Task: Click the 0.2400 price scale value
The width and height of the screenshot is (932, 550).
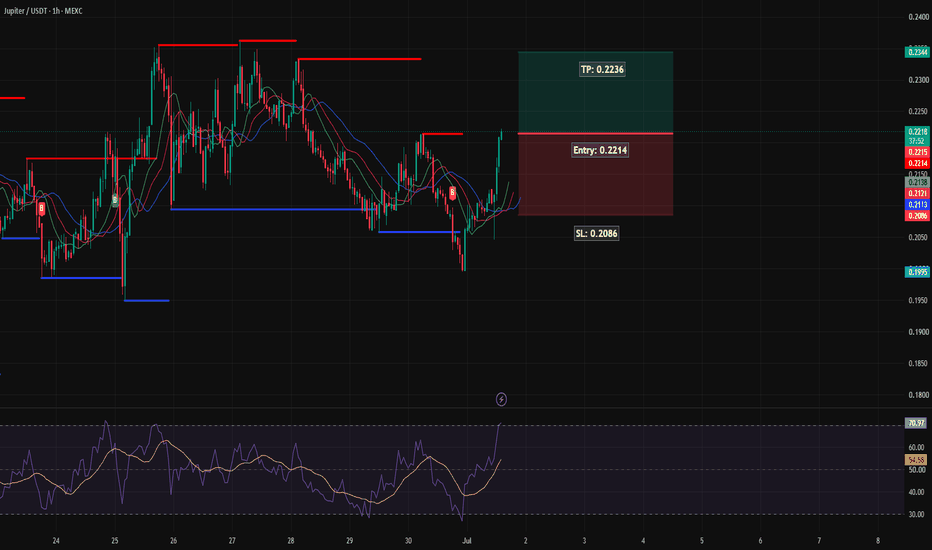Action: click(x=918, y=17)
